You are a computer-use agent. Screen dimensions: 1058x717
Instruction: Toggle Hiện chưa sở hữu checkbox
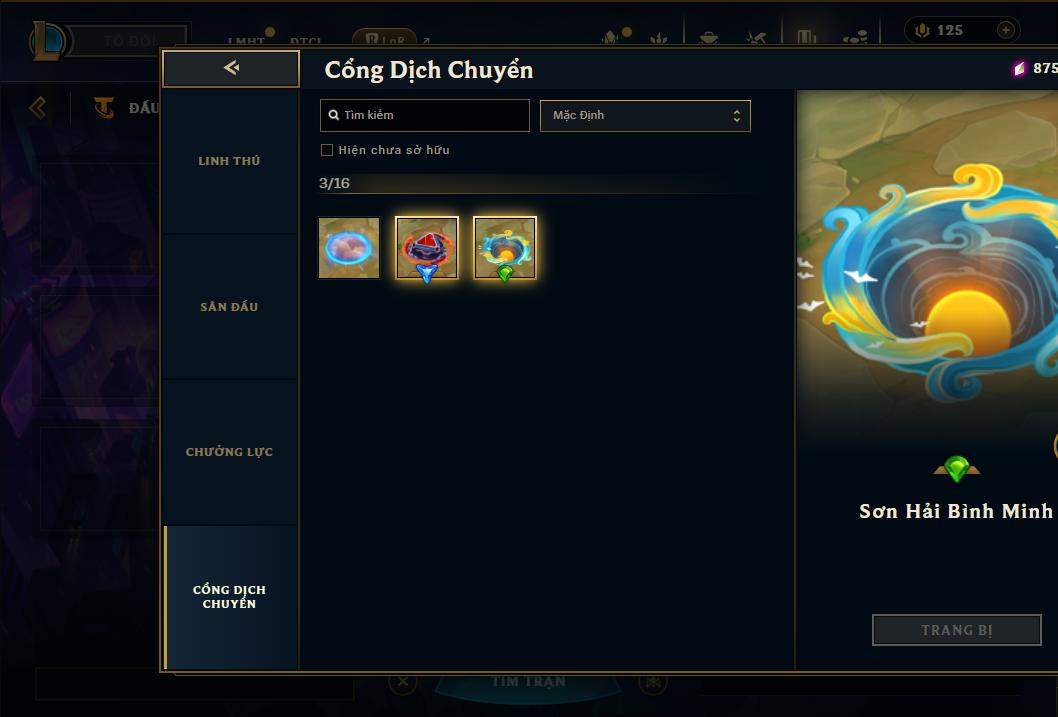(327, 150)
